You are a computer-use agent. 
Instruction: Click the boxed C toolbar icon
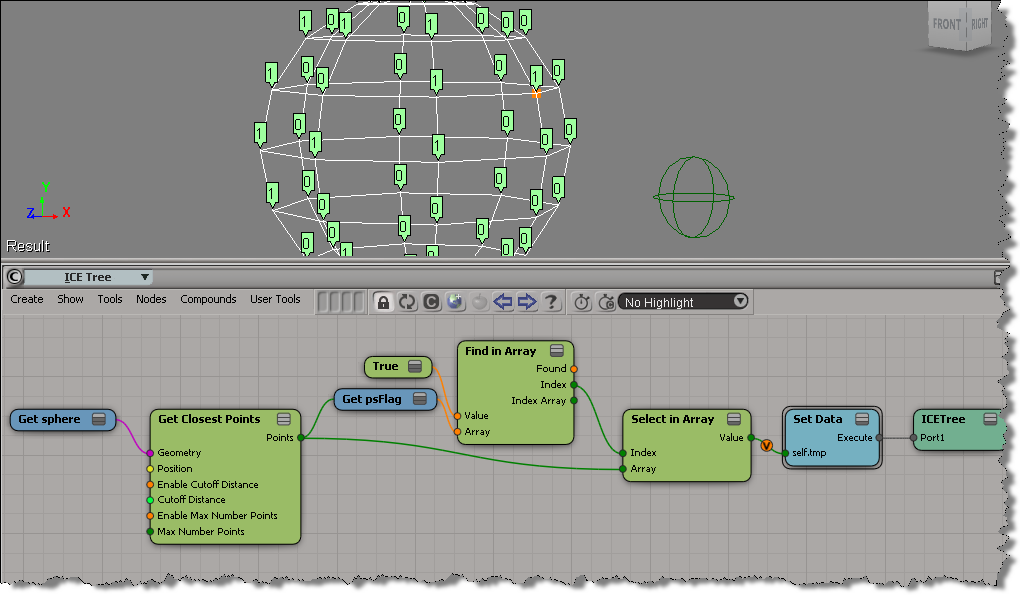coord(431,302)
